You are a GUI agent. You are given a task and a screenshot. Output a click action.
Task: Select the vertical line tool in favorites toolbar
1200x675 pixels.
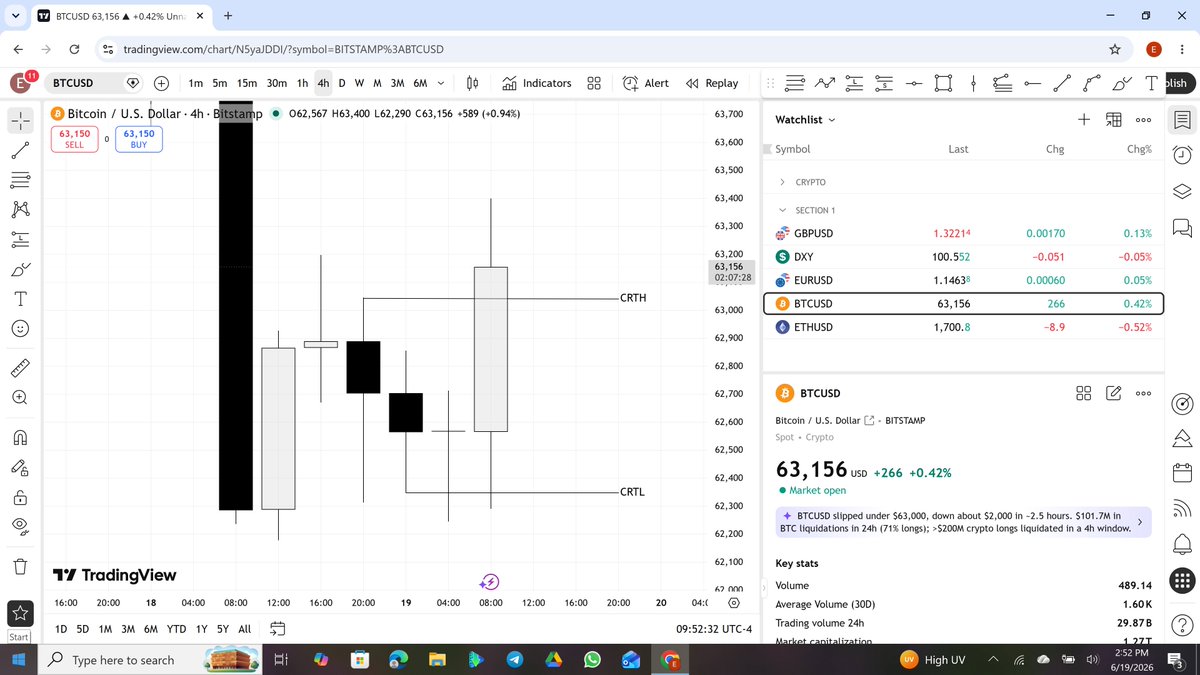[x=972, y=83]
